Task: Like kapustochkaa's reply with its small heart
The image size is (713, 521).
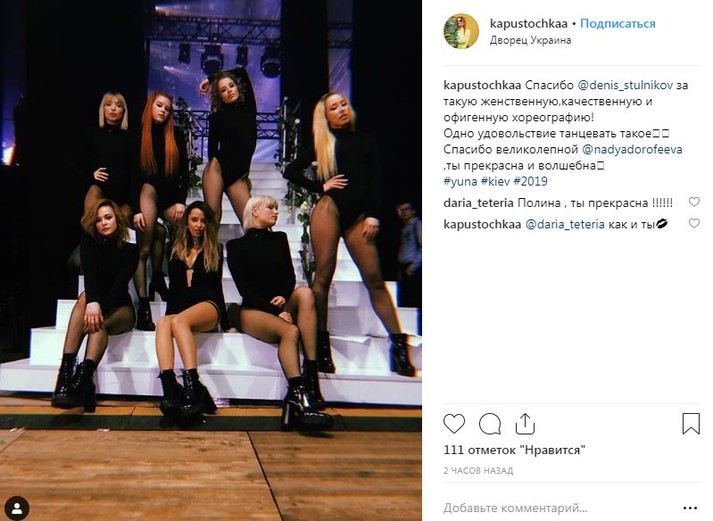Action: pyautogui.click(x=694, y=224)
